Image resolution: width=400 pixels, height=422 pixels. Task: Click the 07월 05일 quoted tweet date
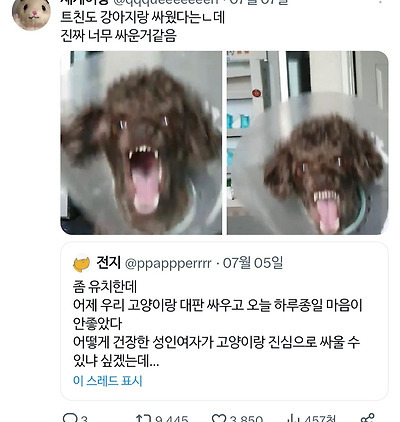point(253,263)
